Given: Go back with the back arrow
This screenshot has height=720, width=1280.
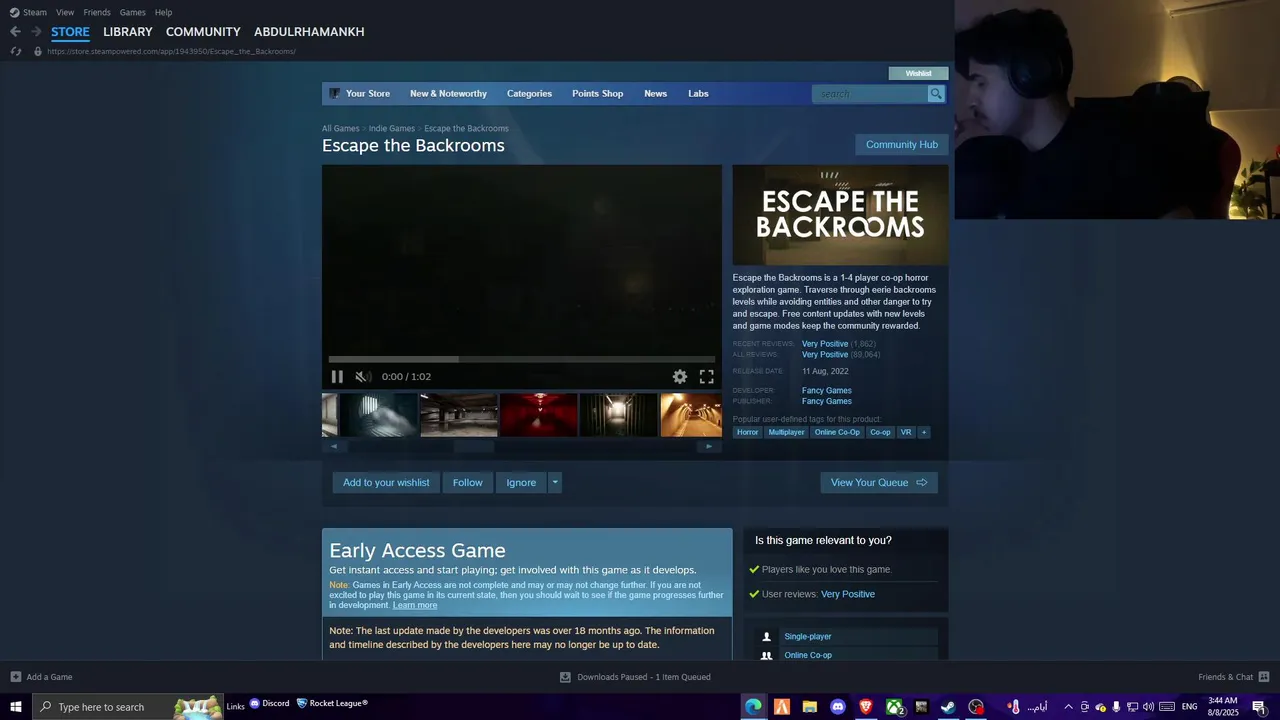Looking at the screenshot, I should pos(15,32).
